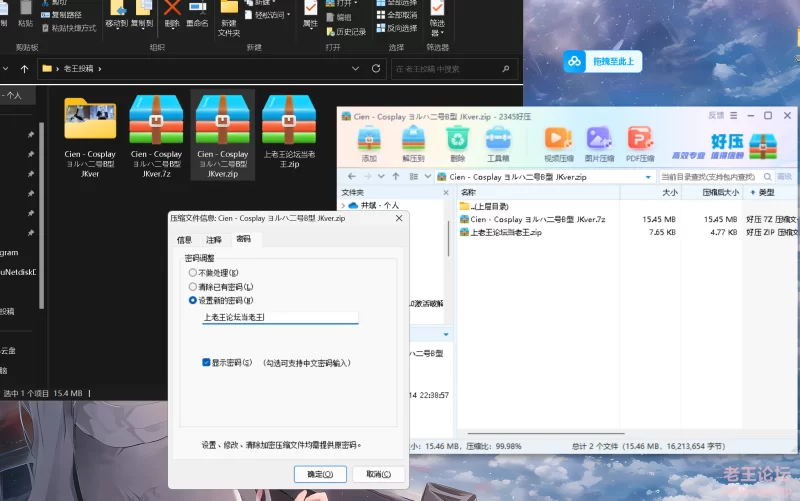Viewport: 800px width, 501px height.
Task: Open PDF压缩 compression tool
Action: pos(640,139)
